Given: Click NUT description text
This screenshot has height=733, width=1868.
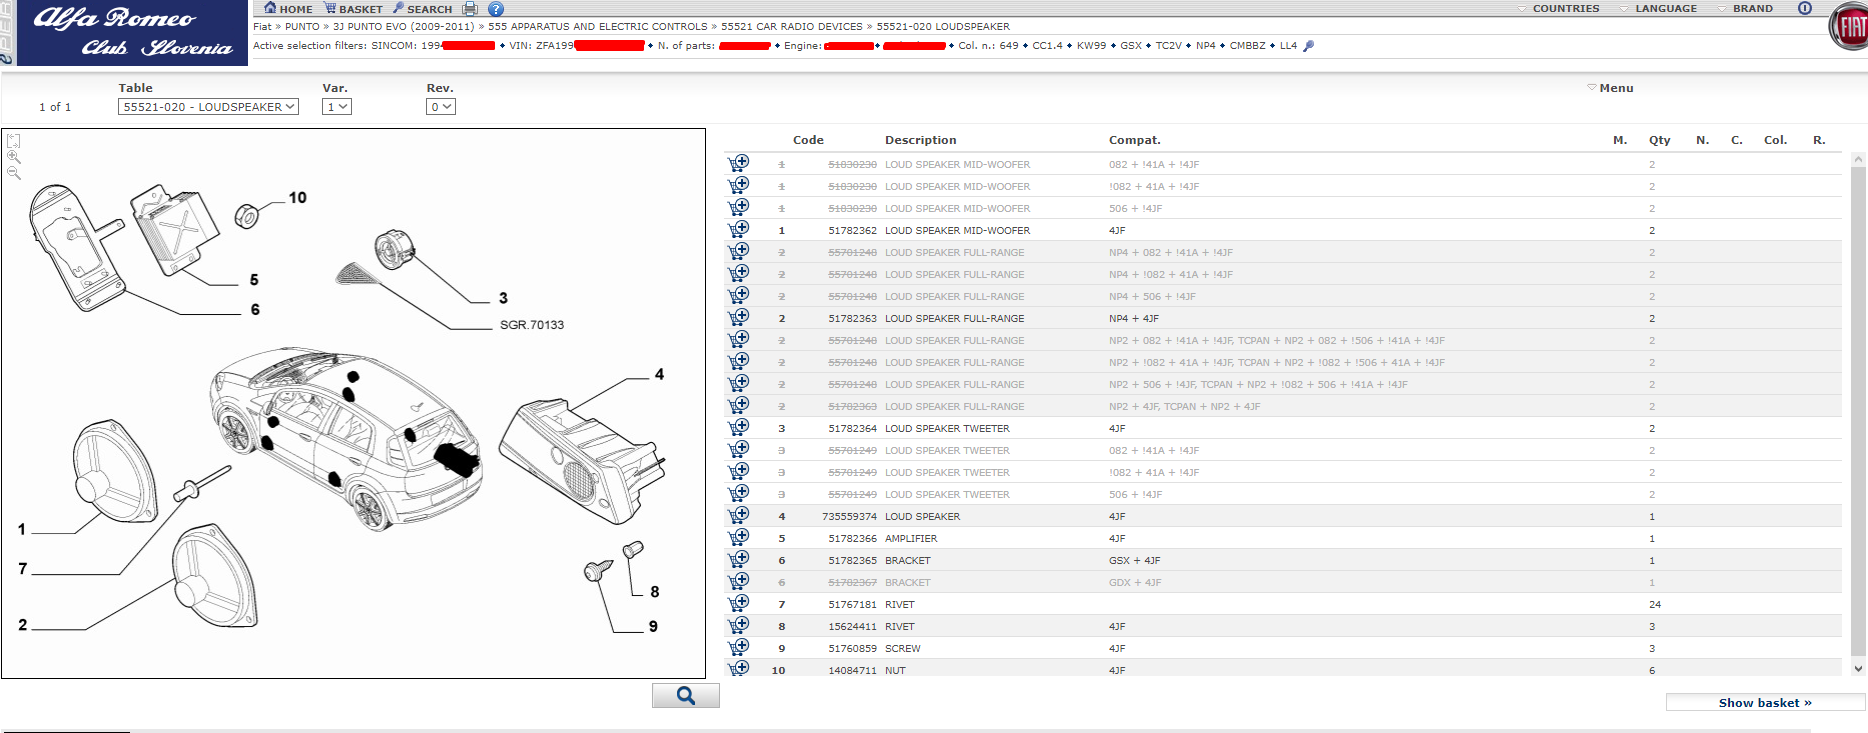Looking at the screenshot, I should click(x=895, y=670).
